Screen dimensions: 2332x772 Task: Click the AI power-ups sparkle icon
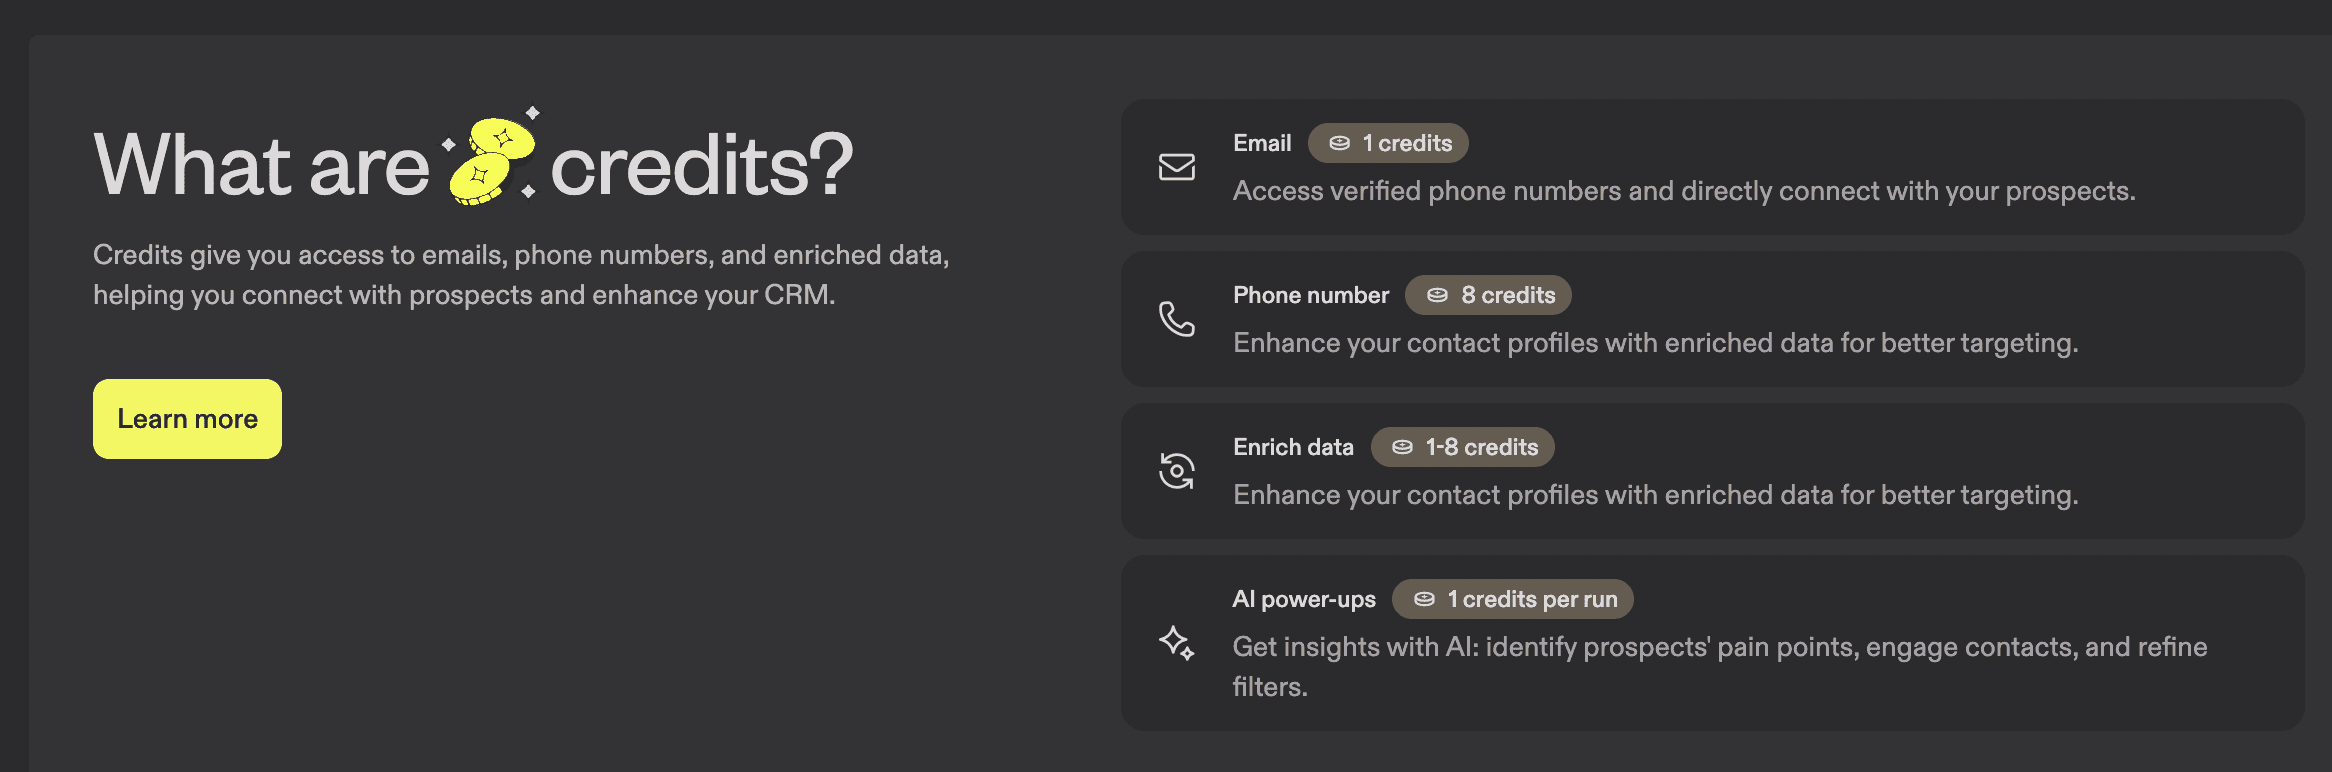point(1177,643)
